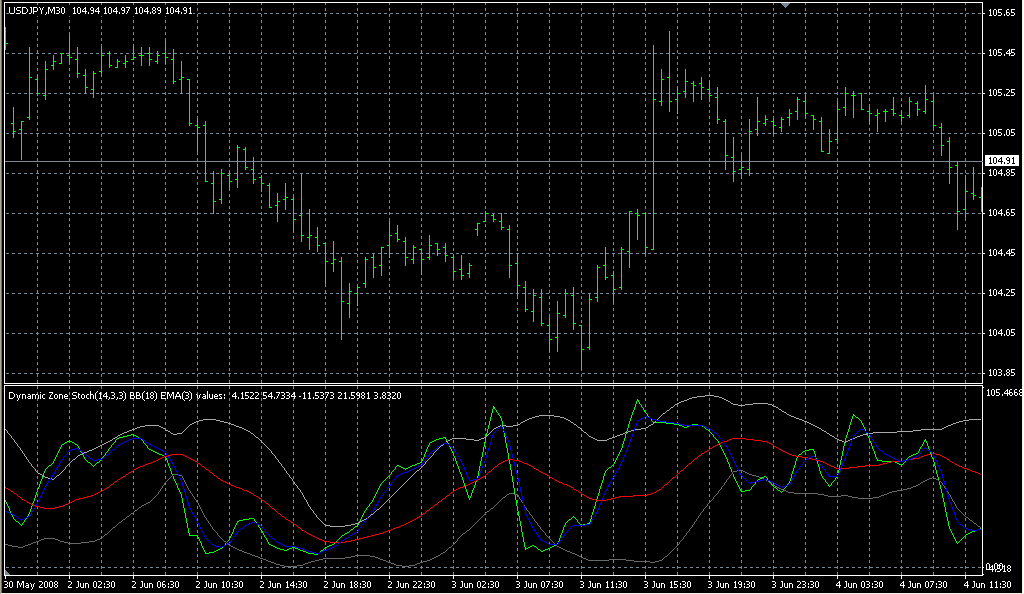Click the USDJPY,M30 chart title text
1024x594 pixels.
coord(38,10)
